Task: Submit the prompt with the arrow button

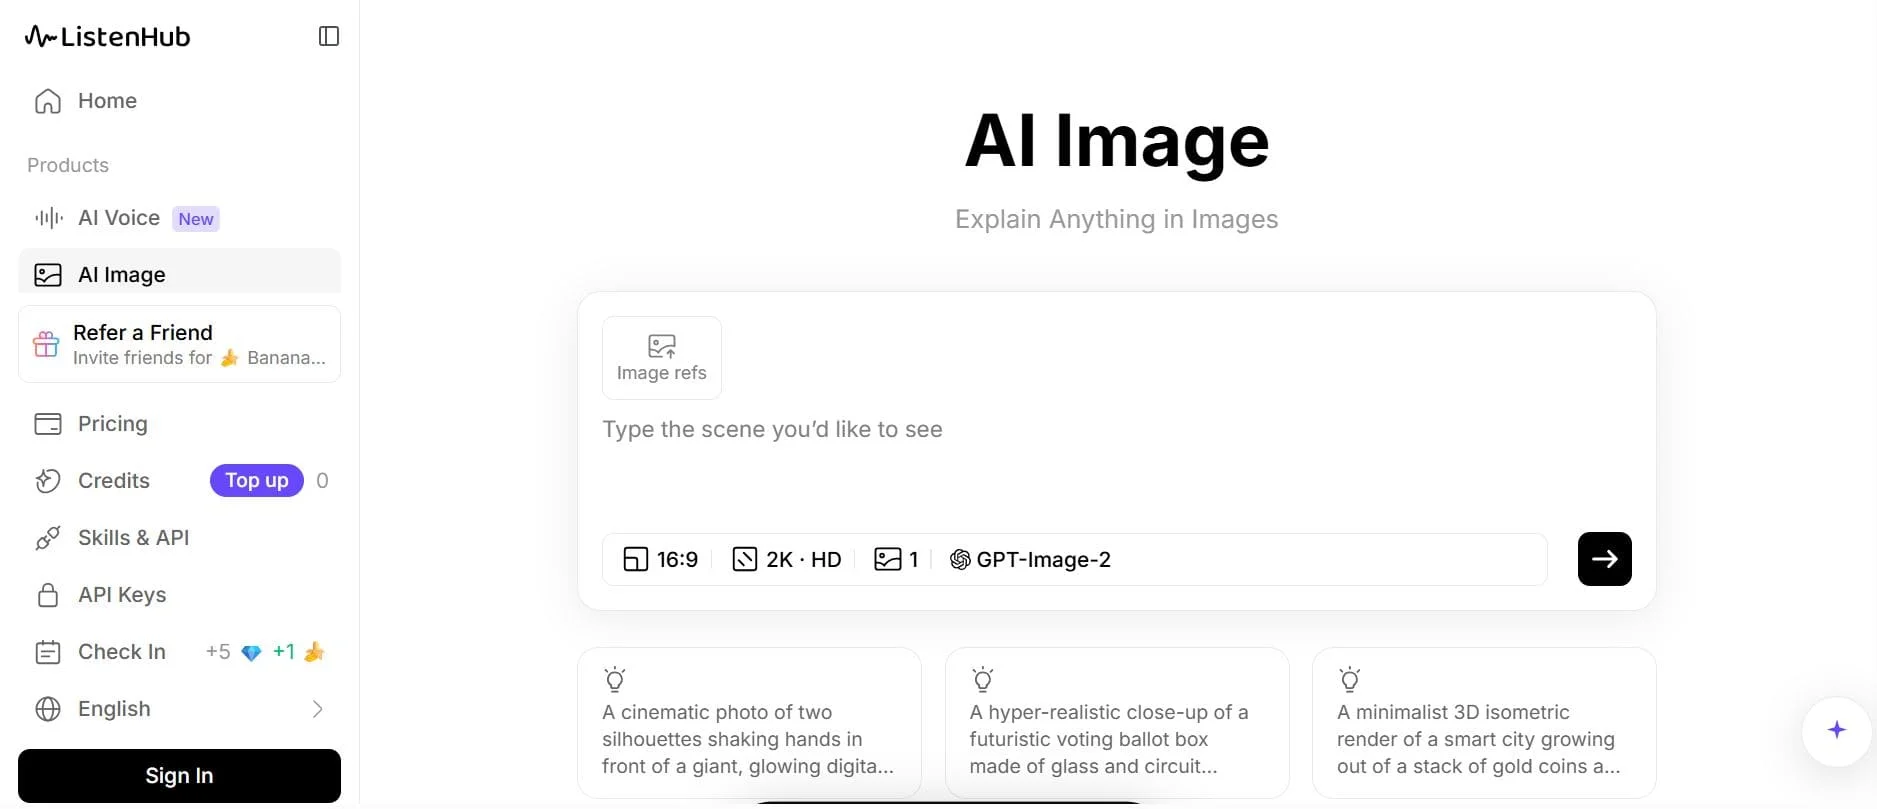Action: [1604, 559]
